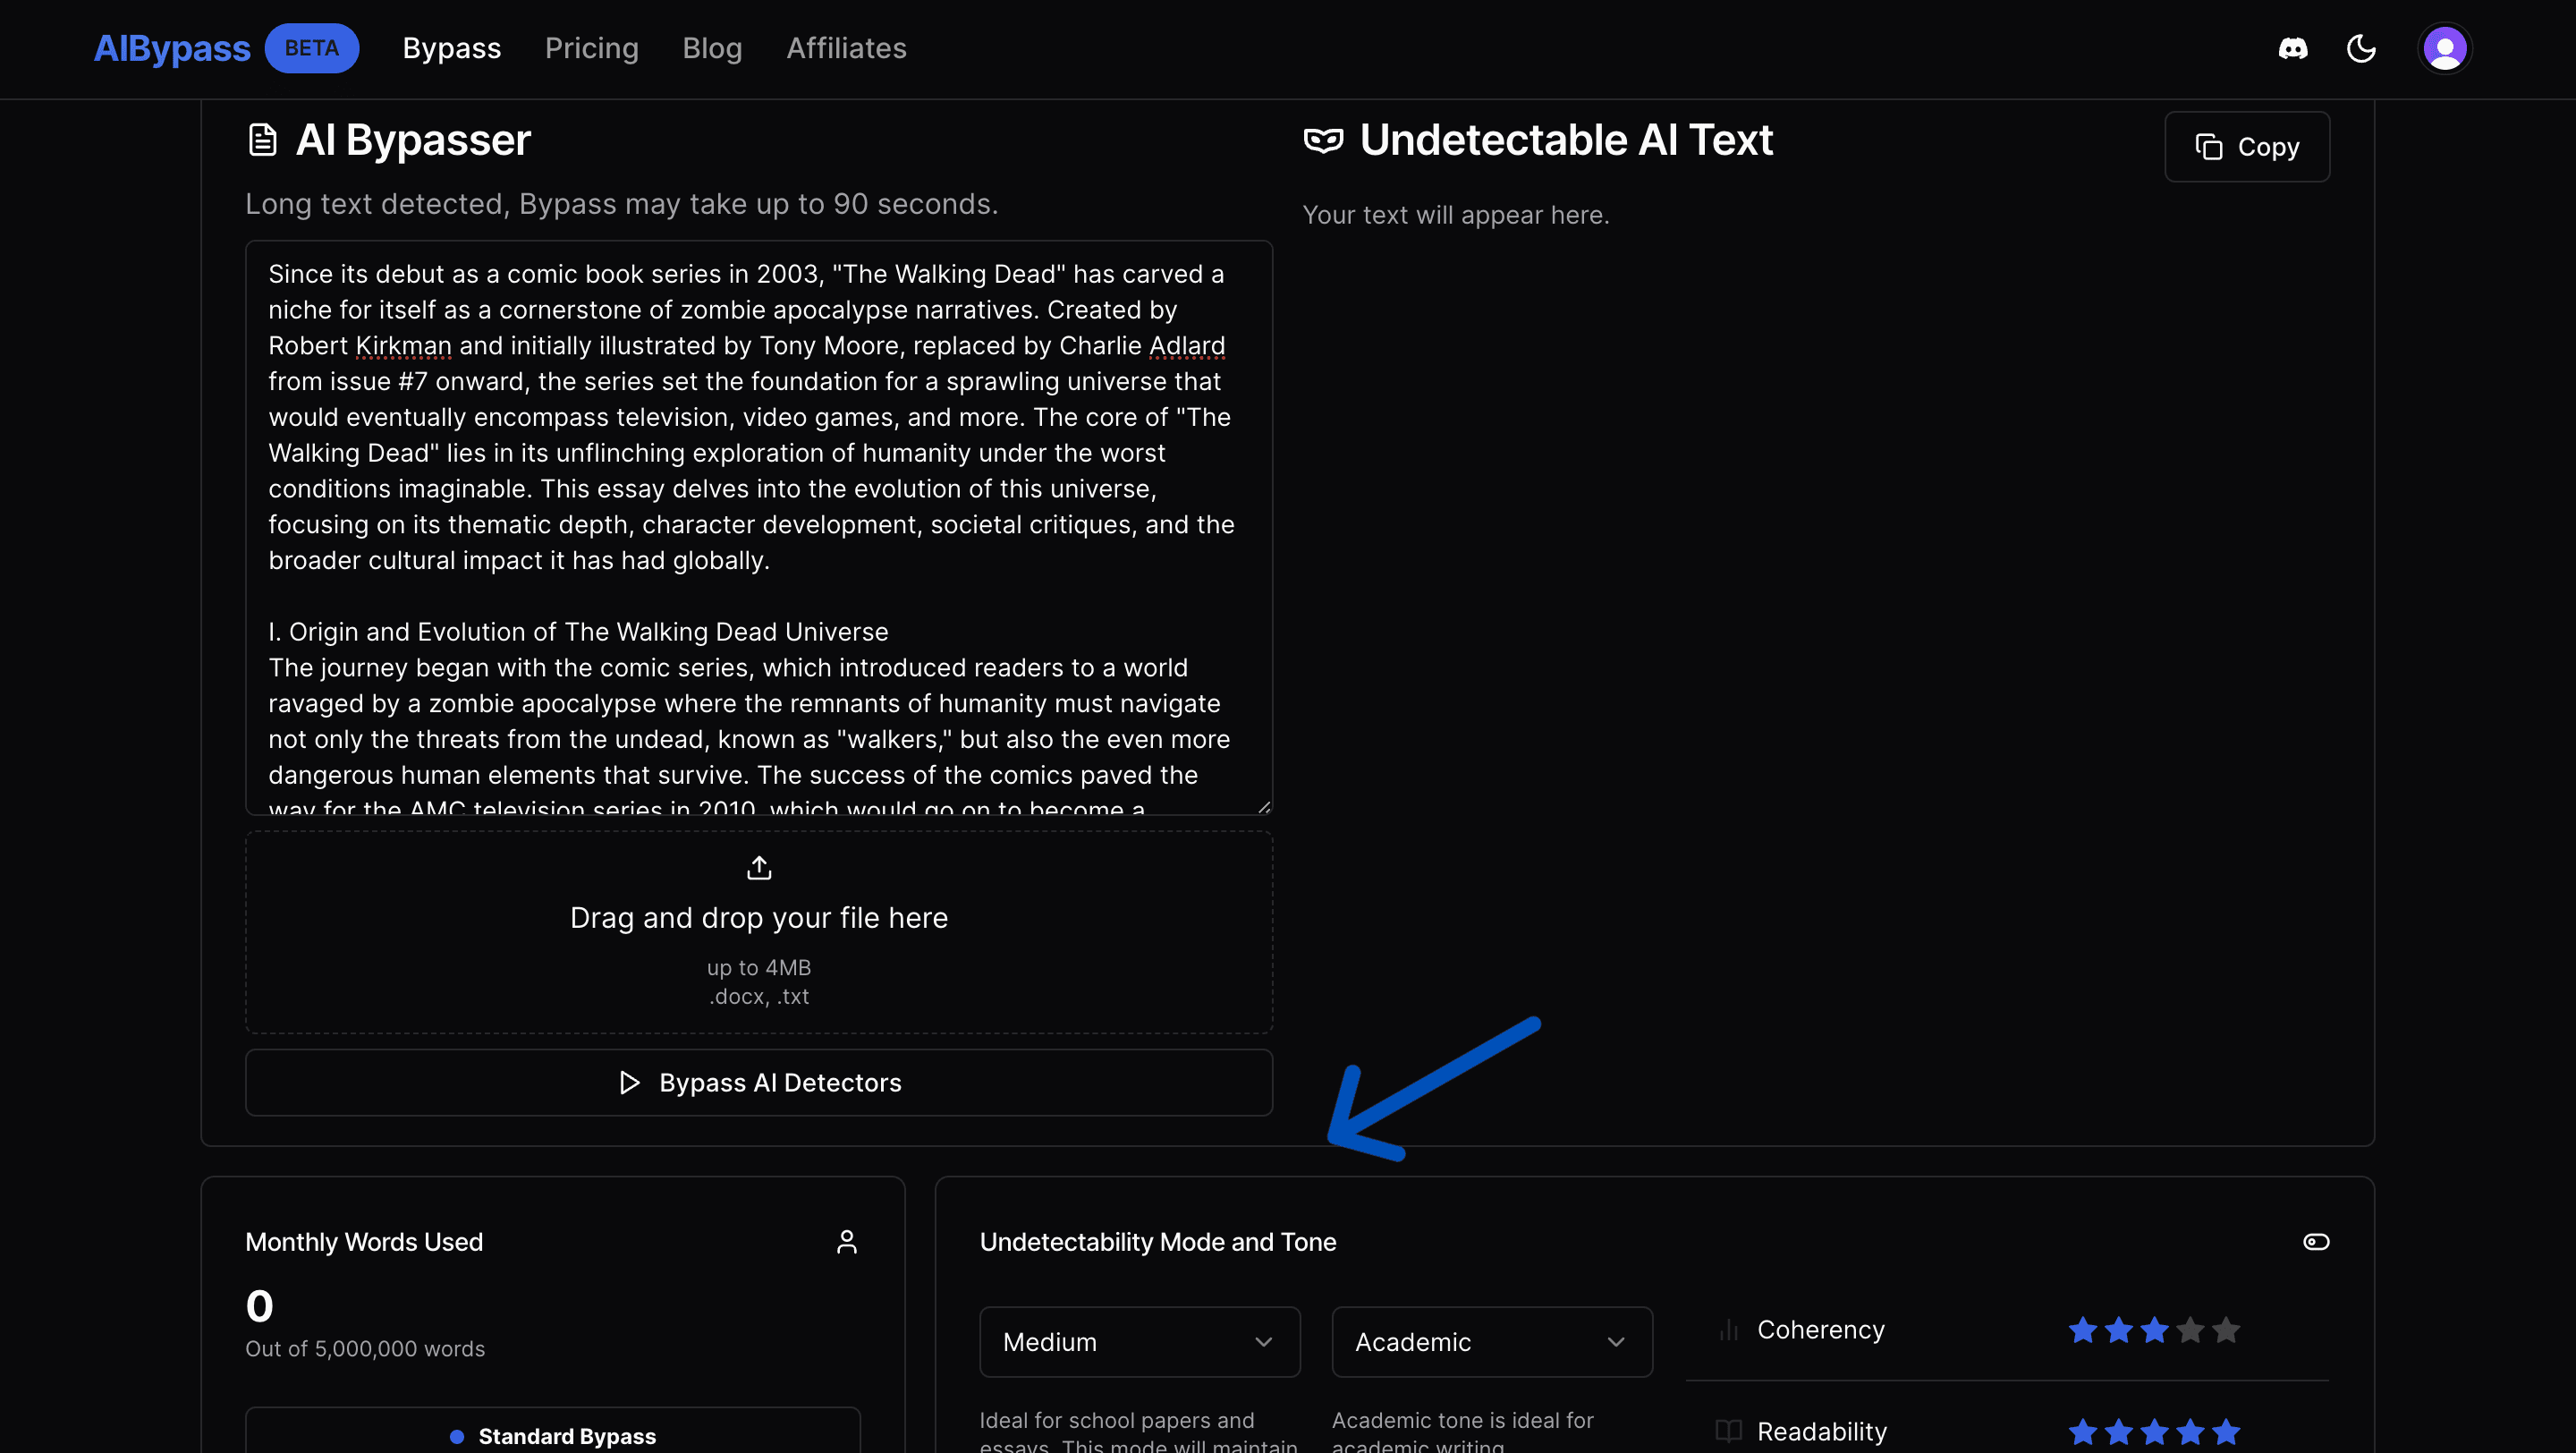Open the user profile avatar
The image size is (2576, 1453).
[x=2444, y=48]
